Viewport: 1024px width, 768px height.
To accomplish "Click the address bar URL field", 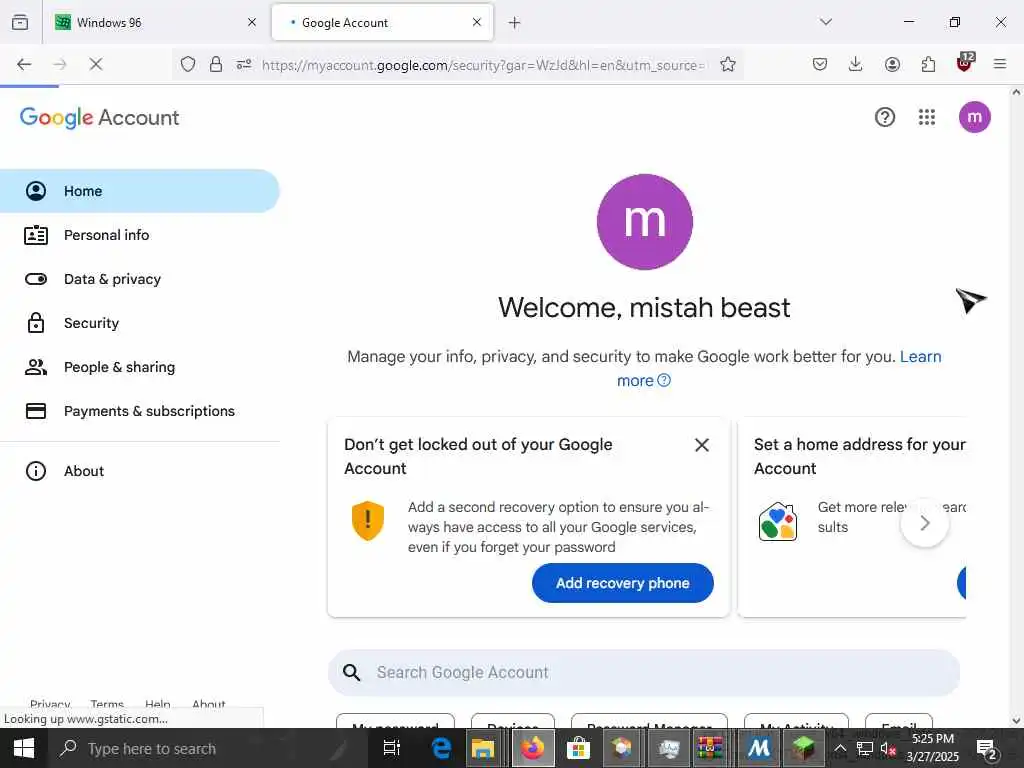I will click(483, 65).
